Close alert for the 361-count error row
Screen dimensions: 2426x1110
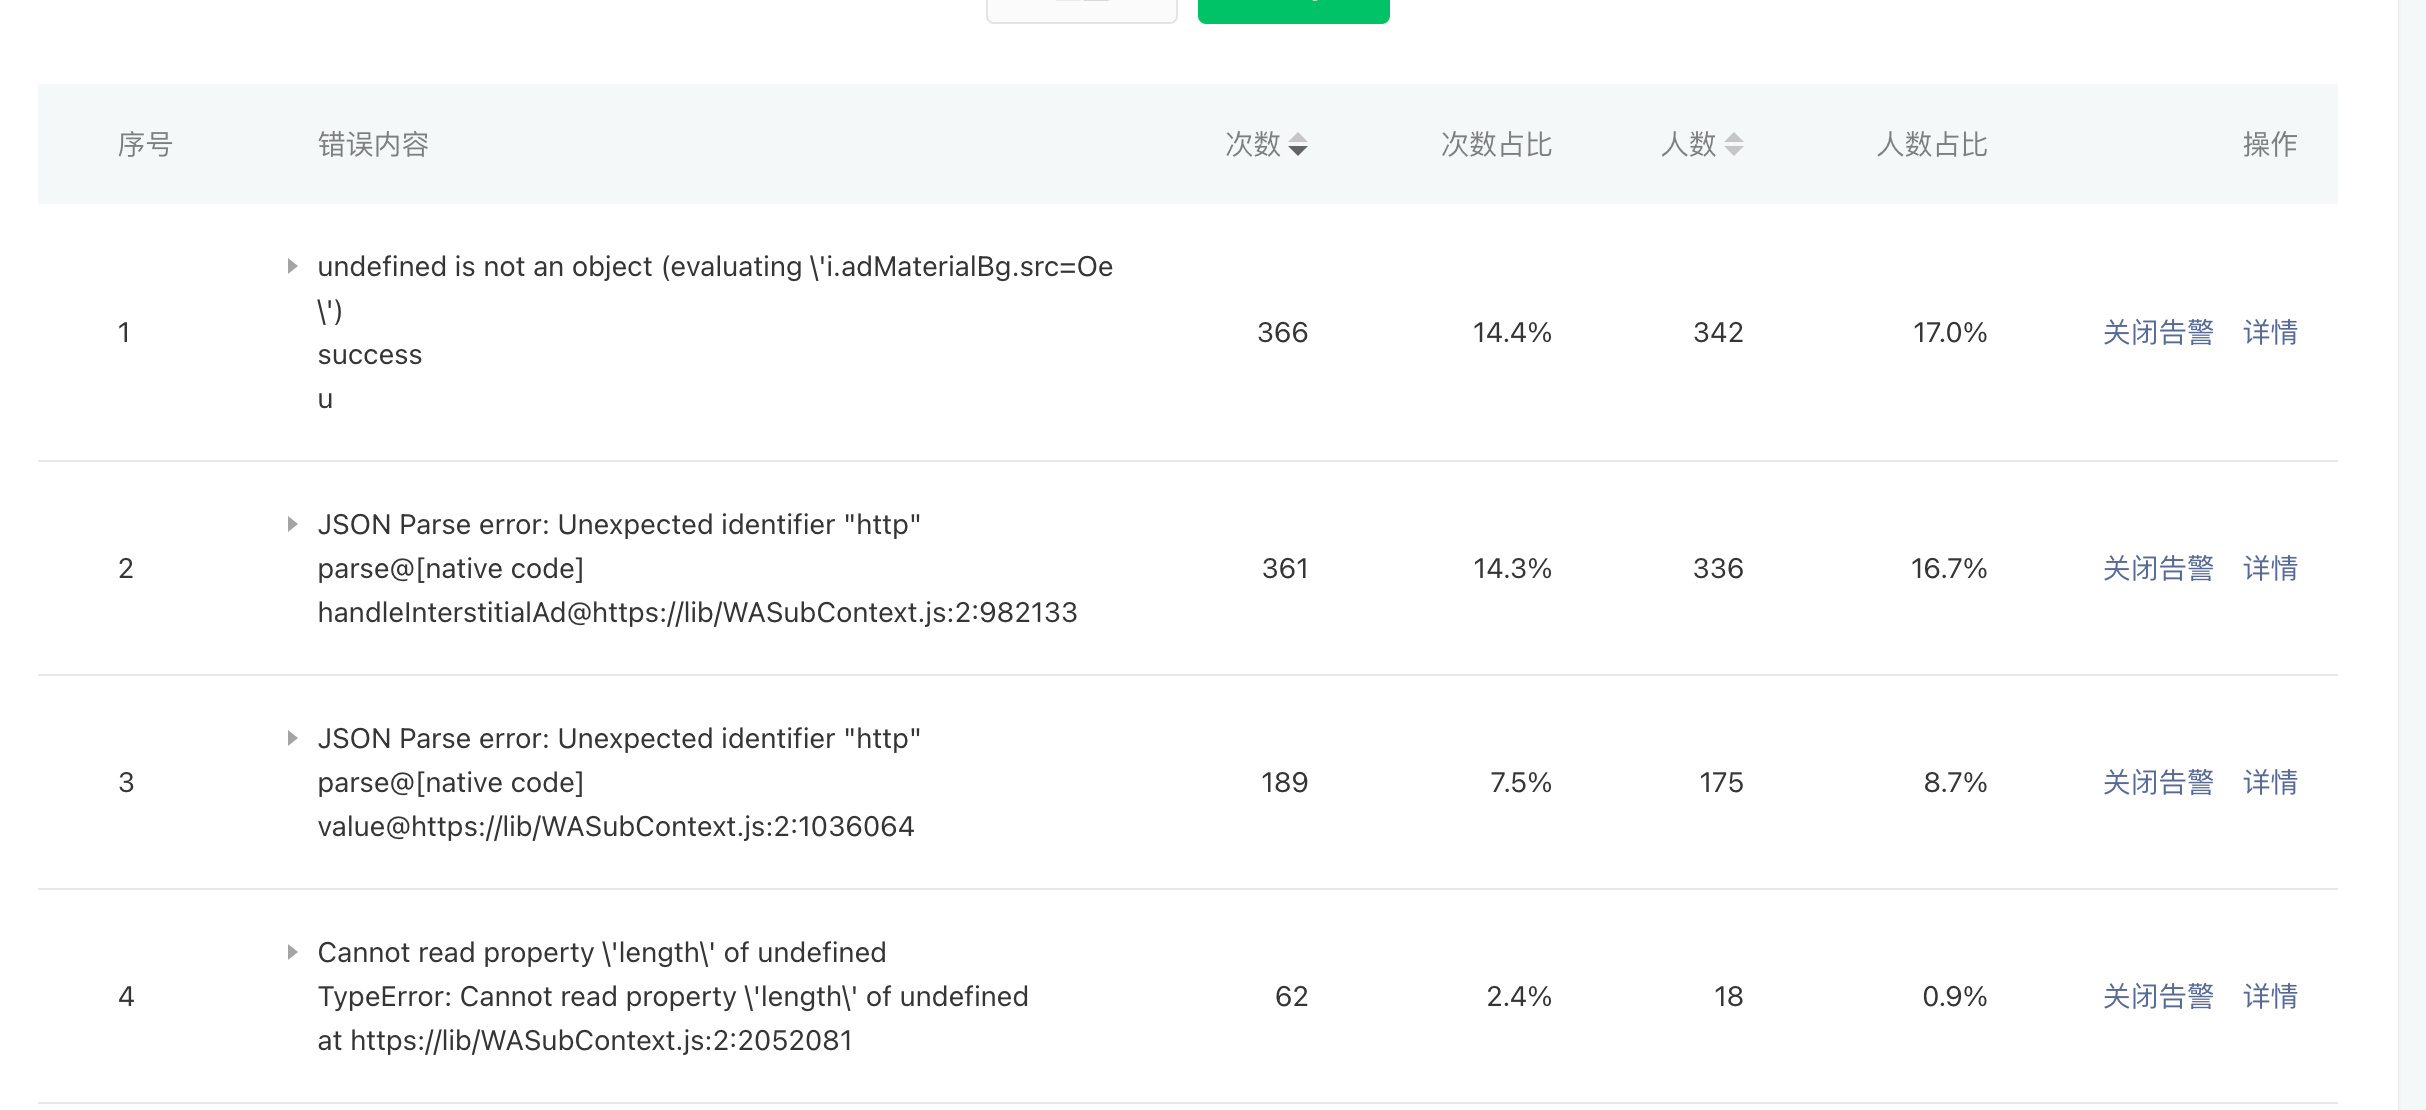tap(2157, 568)
